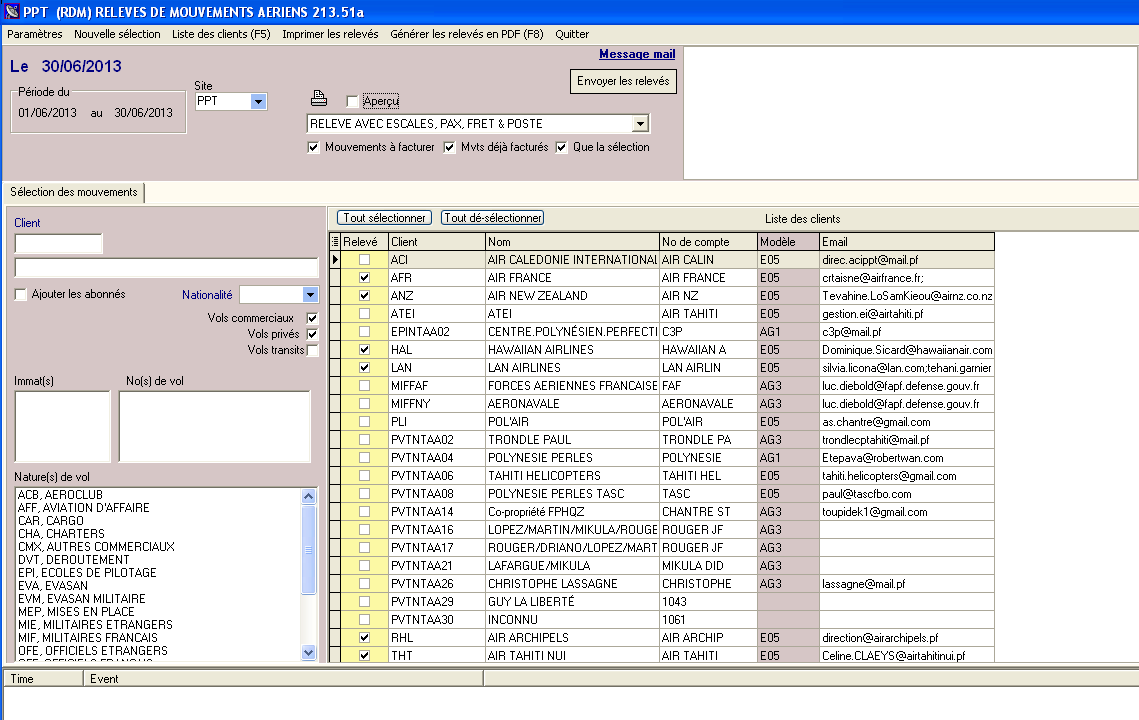Expand the relevé type dropdown list
The height and width of the screenshot is (720, 1139).
[x=640, y=124]
